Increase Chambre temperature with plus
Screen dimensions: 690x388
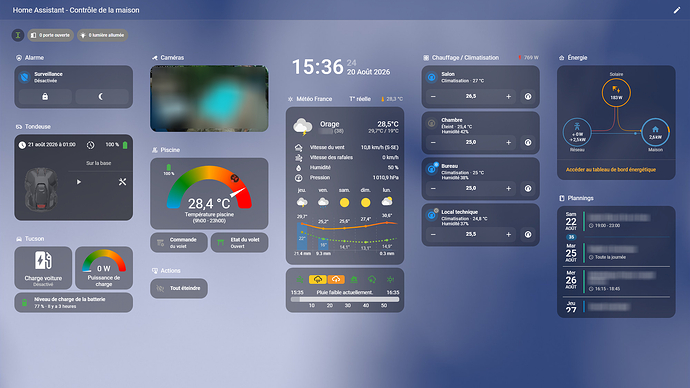(x=508, y=143)
